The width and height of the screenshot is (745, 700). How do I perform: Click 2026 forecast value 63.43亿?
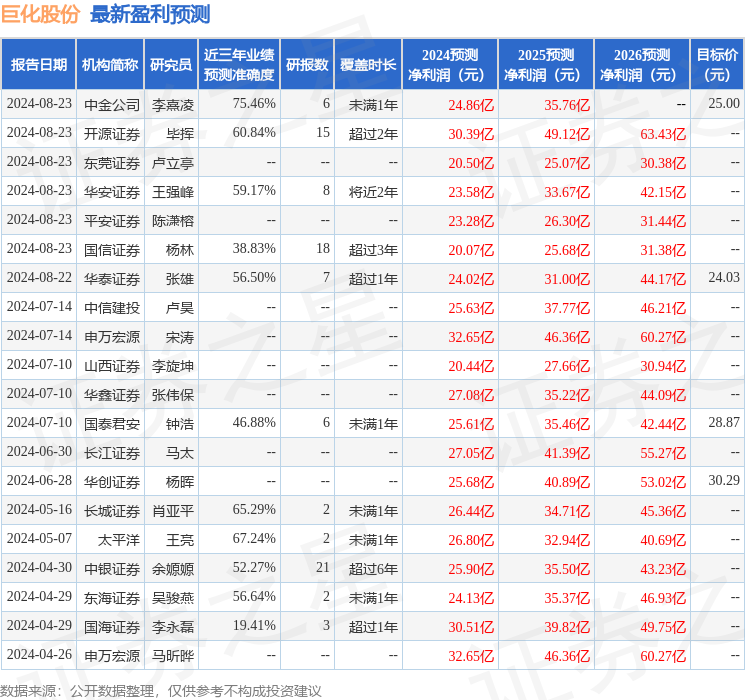click(x=663, y=134)
